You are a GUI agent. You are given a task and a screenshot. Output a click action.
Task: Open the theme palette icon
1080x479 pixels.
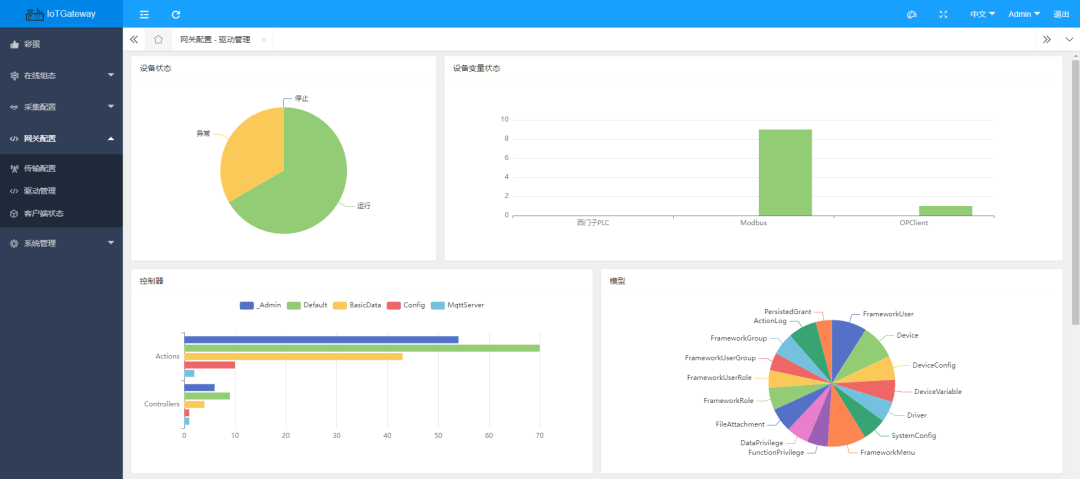pyautogui.click(x=911, y=14)
